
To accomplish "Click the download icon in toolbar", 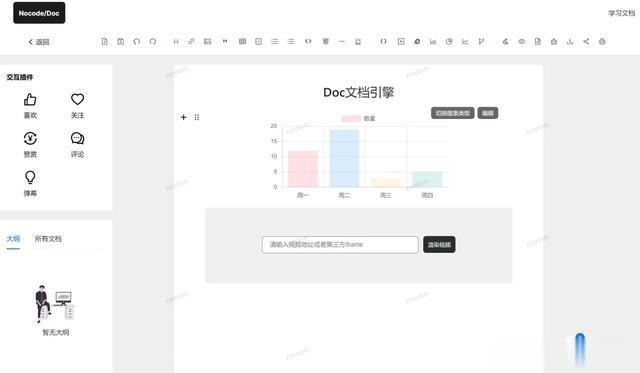I will coord(570,41).
